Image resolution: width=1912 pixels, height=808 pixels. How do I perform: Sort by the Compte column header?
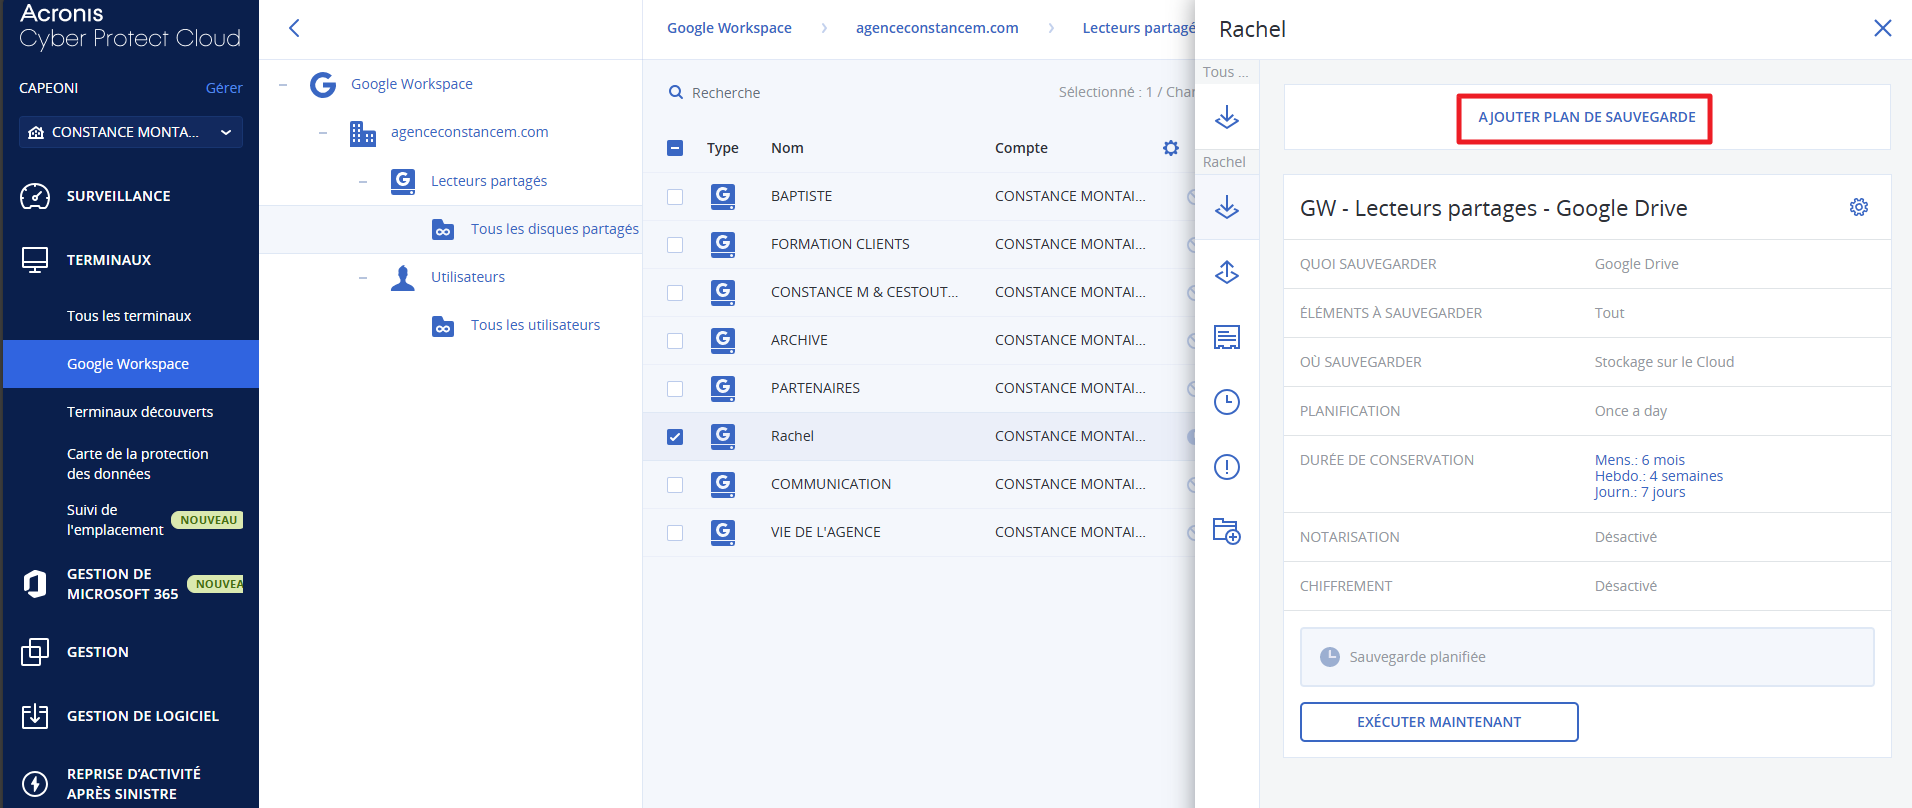coord(1021,148)
